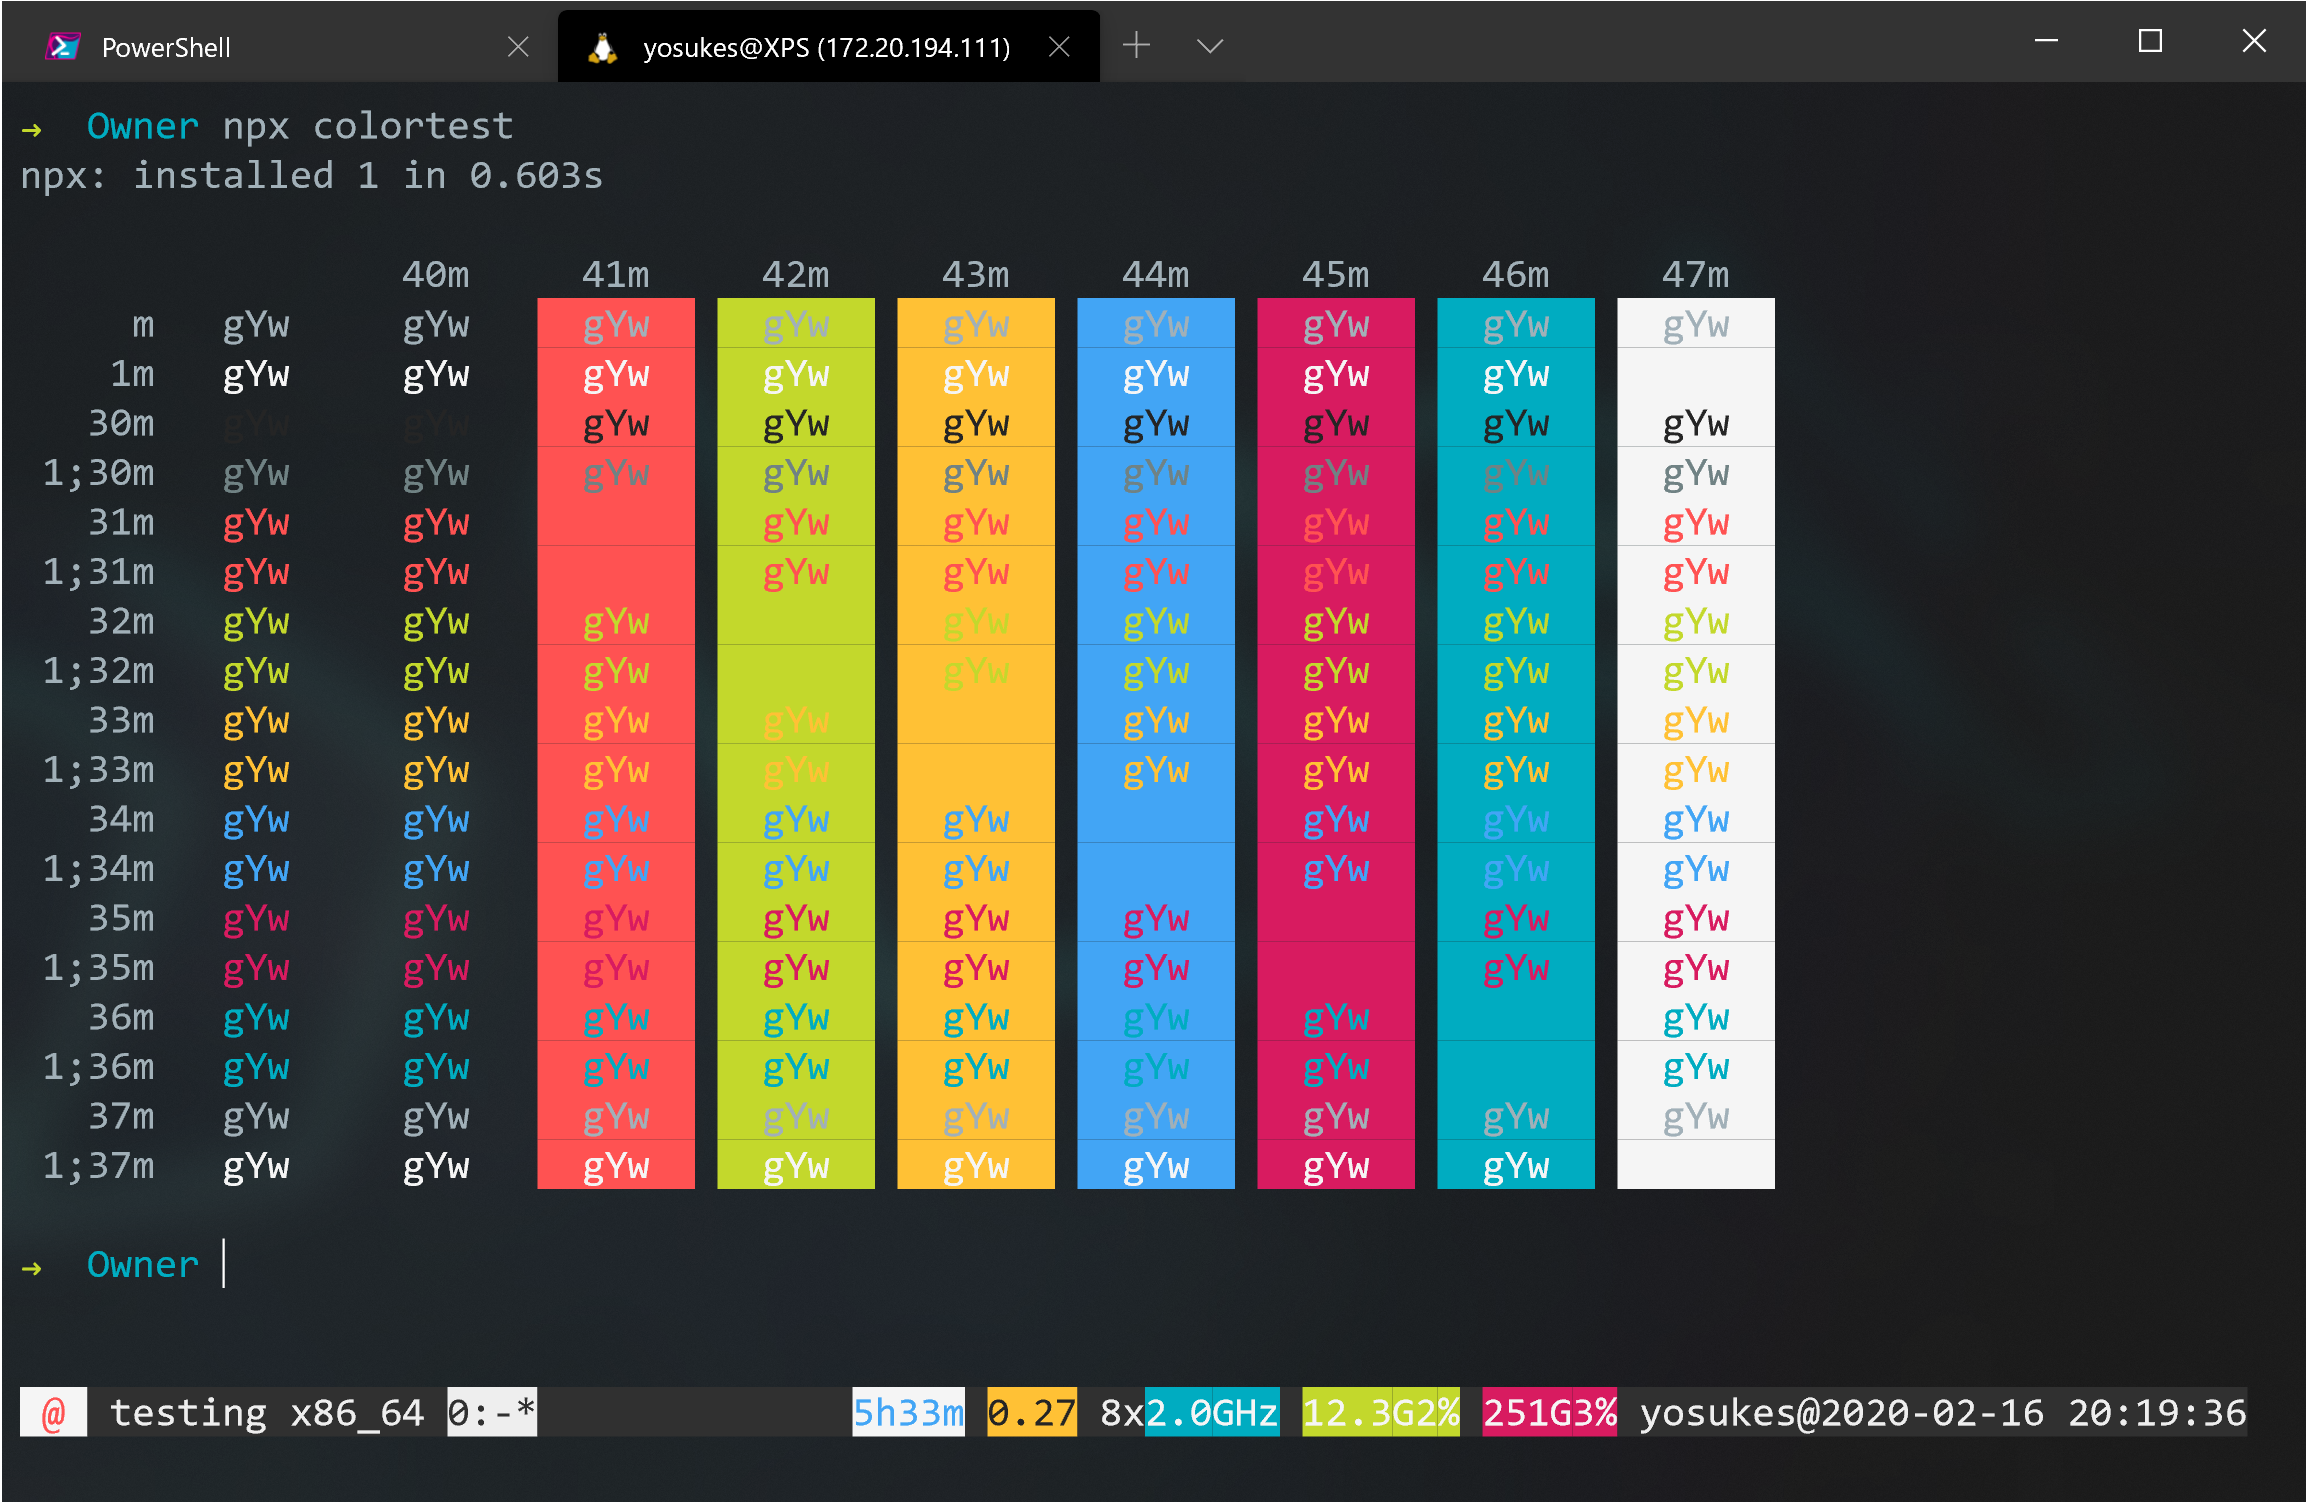Close the PowerShell tab

(x=518, y=47)
